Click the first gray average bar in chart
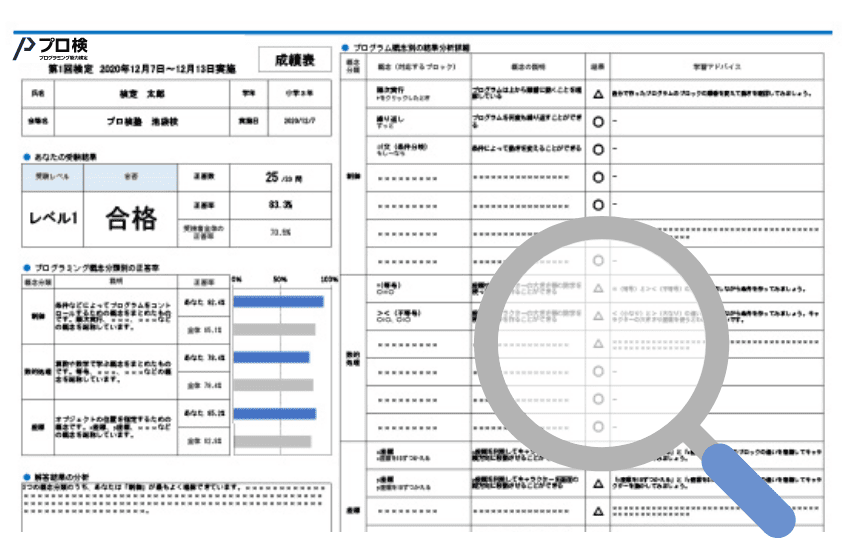The height and width of the screenshot is (546, 842). tap(275, 328)
